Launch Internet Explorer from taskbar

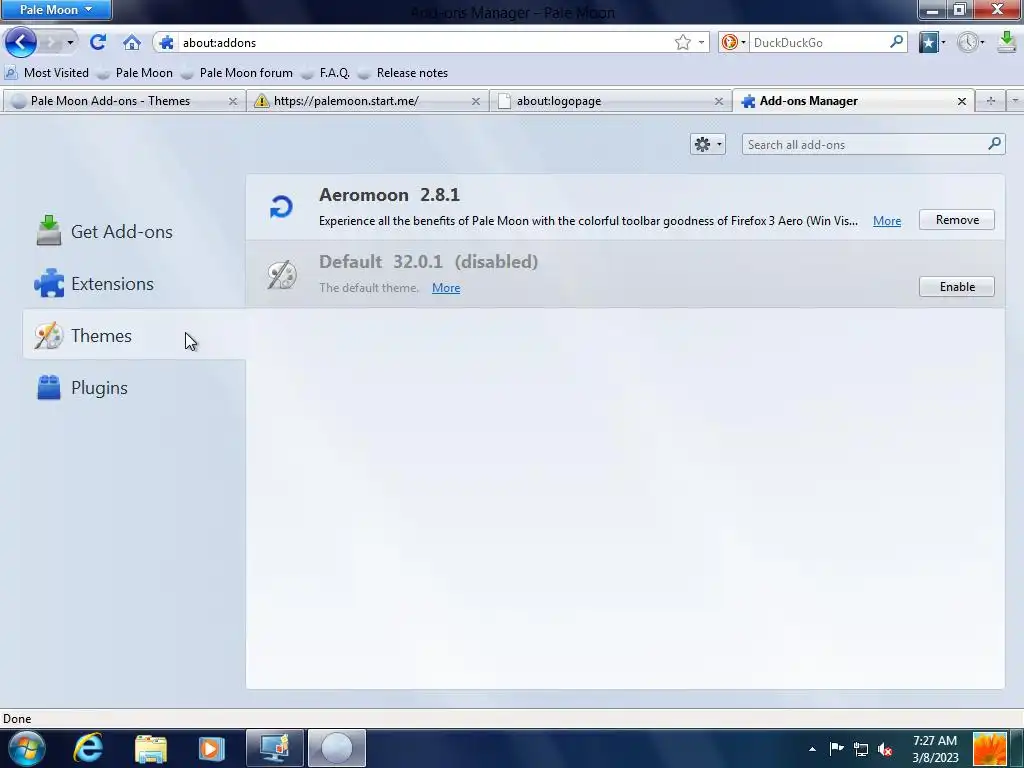(x=88, y=748)
